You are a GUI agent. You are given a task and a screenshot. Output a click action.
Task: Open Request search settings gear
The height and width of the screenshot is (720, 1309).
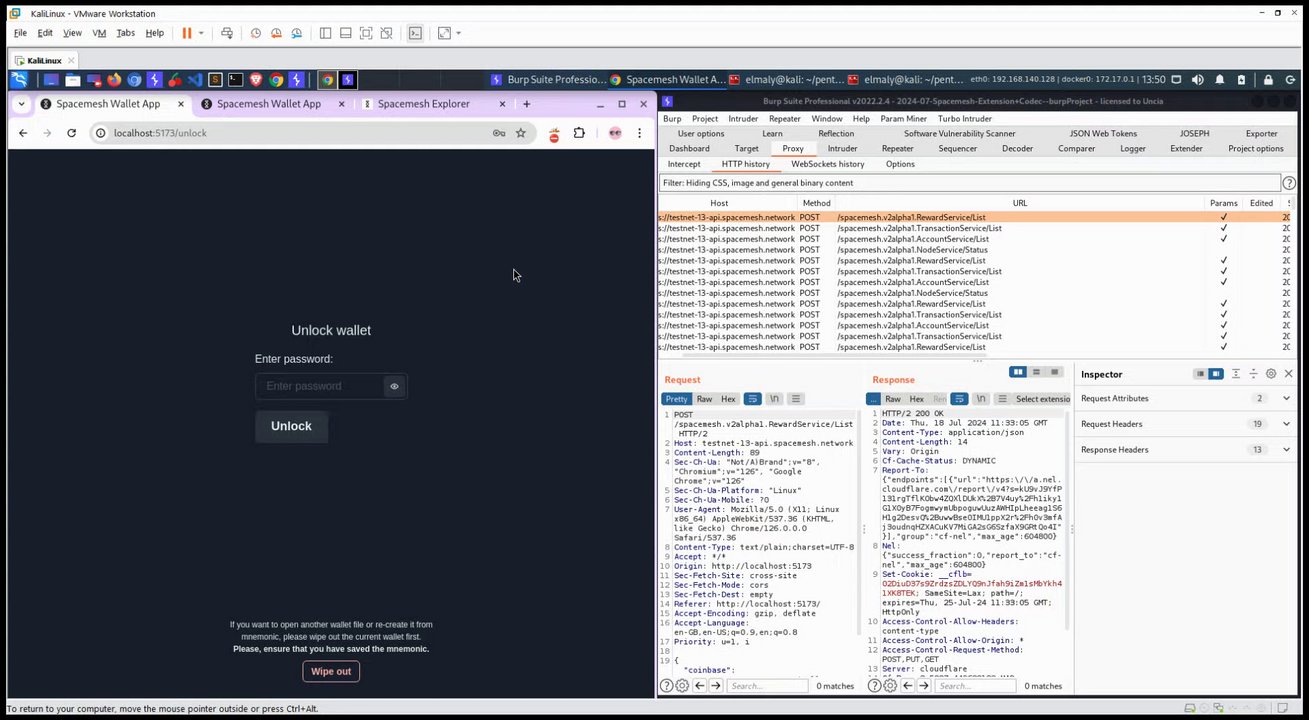pyautogui.click(x=682, y=686)
